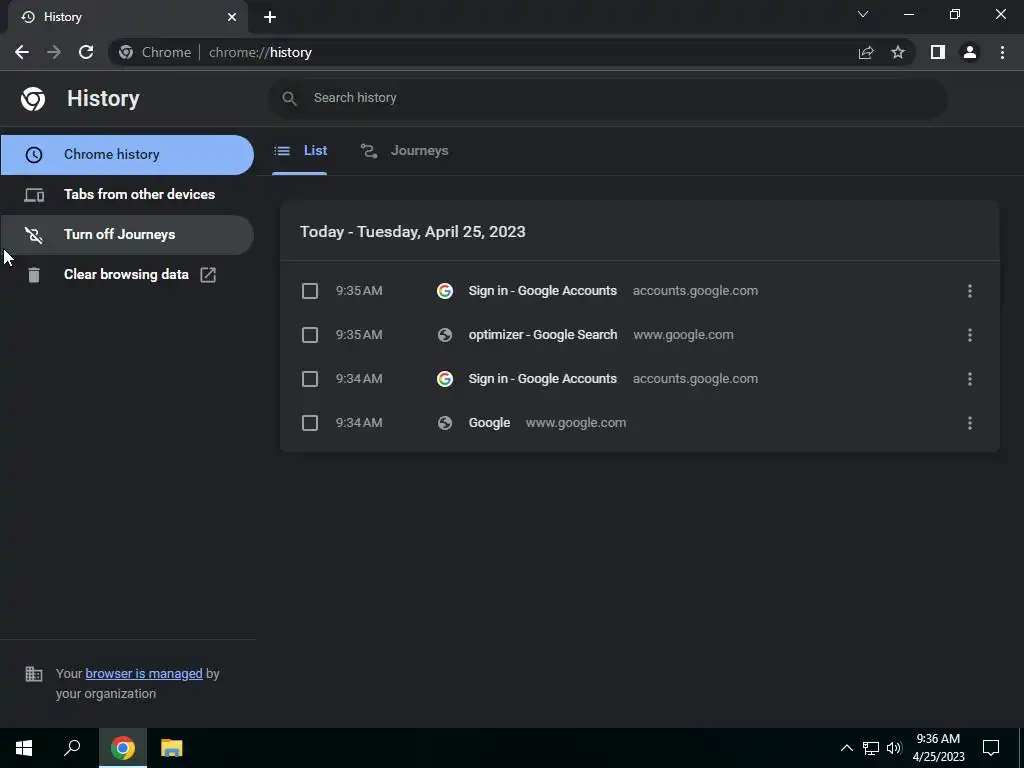This screenshot has height=768, width=1024.
Task: Click Google favicon on 9:35 AM Sign in row
Action: tap(445, 291)
